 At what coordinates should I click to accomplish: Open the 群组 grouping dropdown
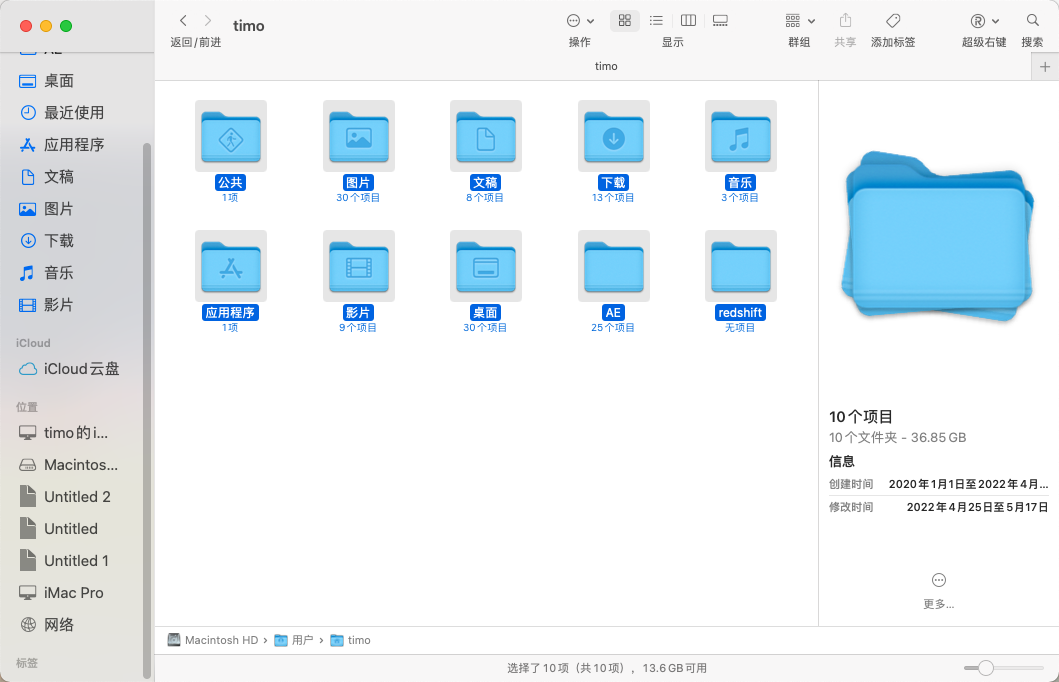click(x=799, y=21)
